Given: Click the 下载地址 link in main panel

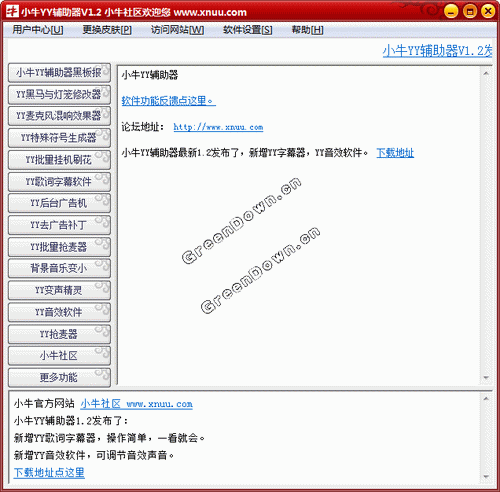Looking at the screenshot, I should click(x=395, y=153).
